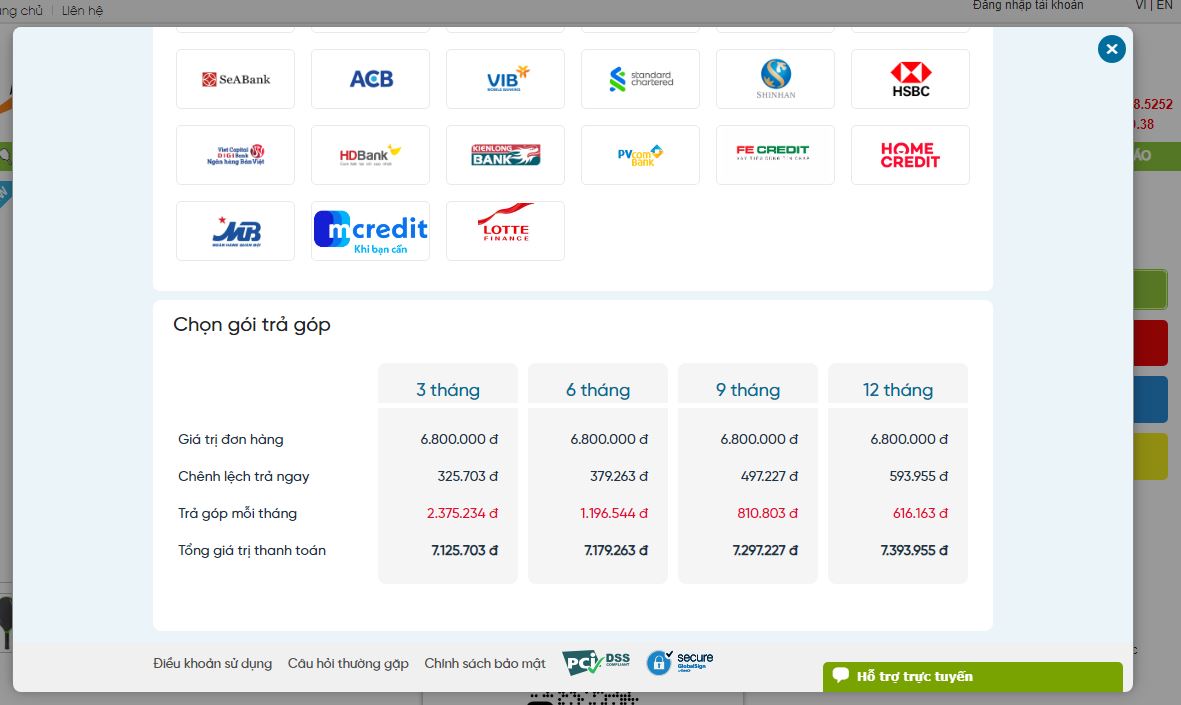
Task: Click monthly payment 2.375.234 đ
Action: (462, 513)
